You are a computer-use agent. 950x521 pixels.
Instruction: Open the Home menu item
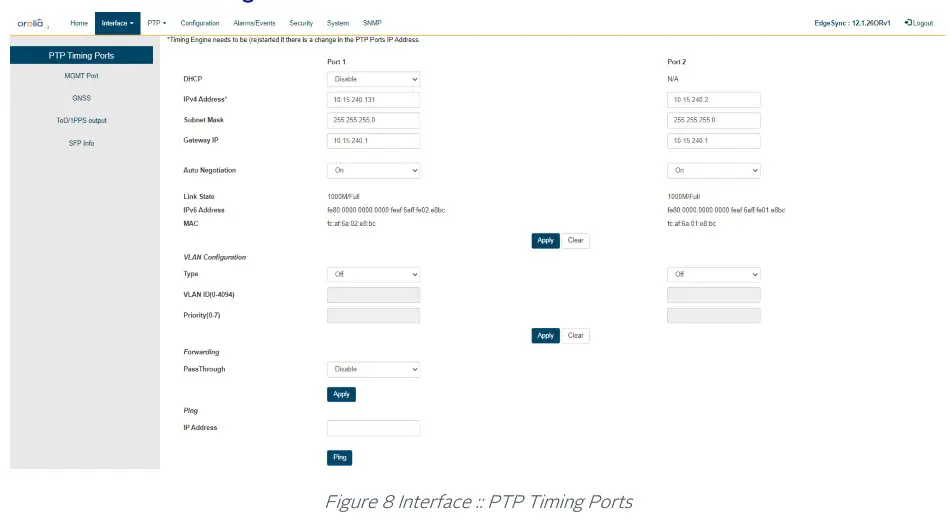coord(79,23)
